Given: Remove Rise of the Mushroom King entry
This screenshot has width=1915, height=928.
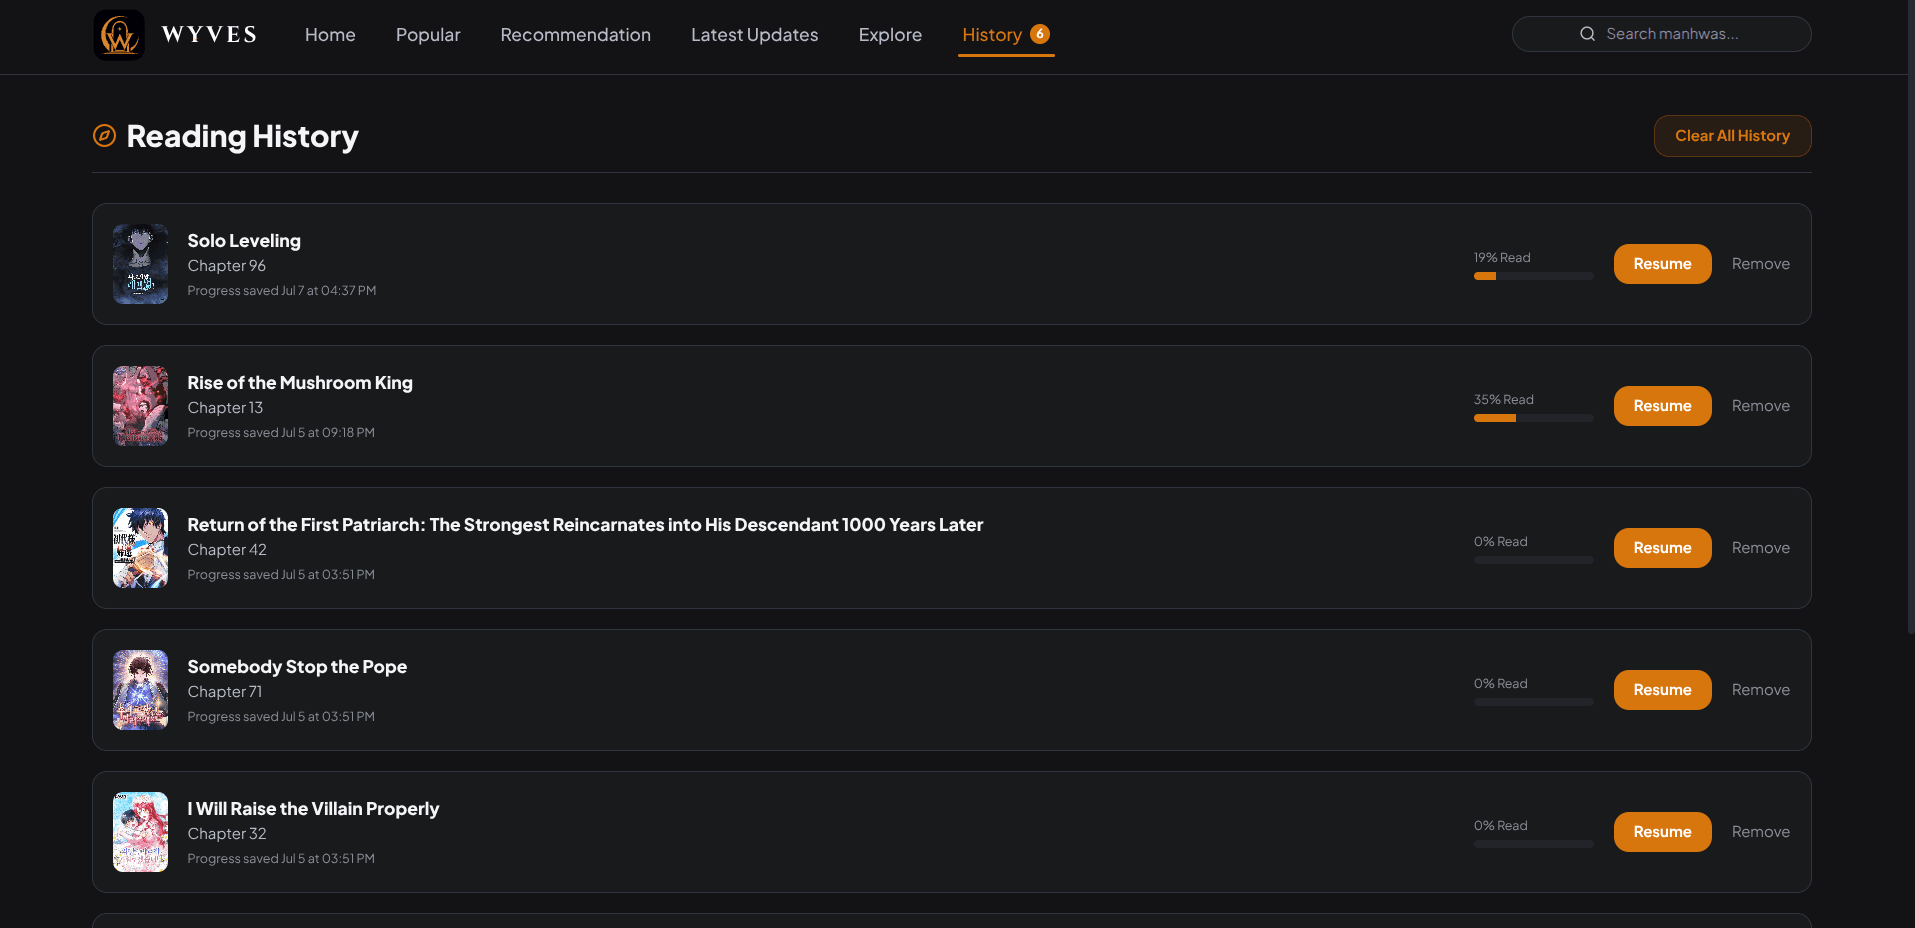Looking at the screenshot, I should pyautogui.click(x=1760, y=406).
